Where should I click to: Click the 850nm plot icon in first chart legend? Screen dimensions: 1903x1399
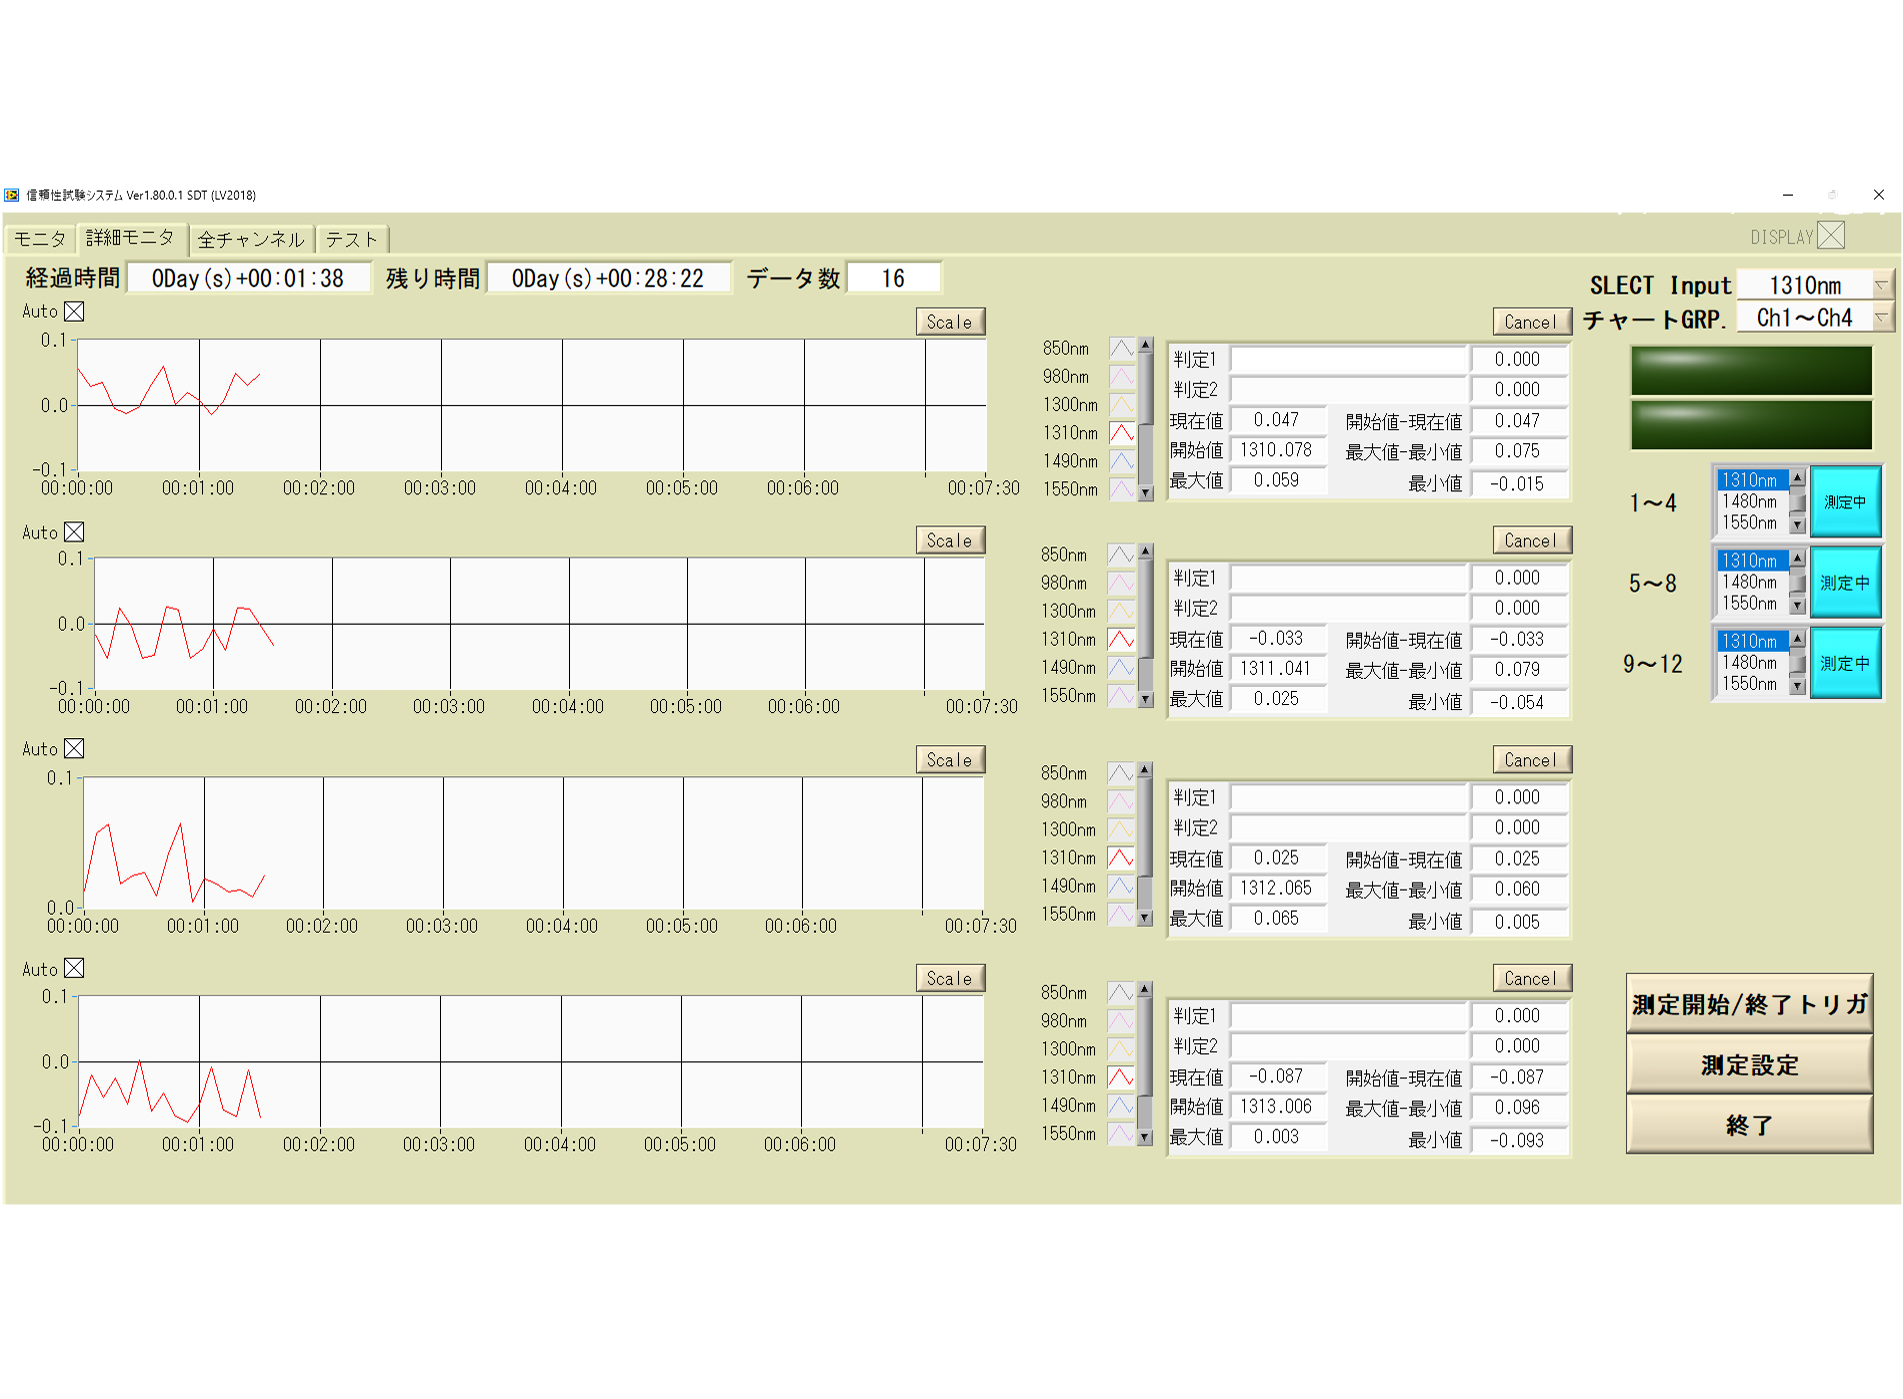point(1122,349)
